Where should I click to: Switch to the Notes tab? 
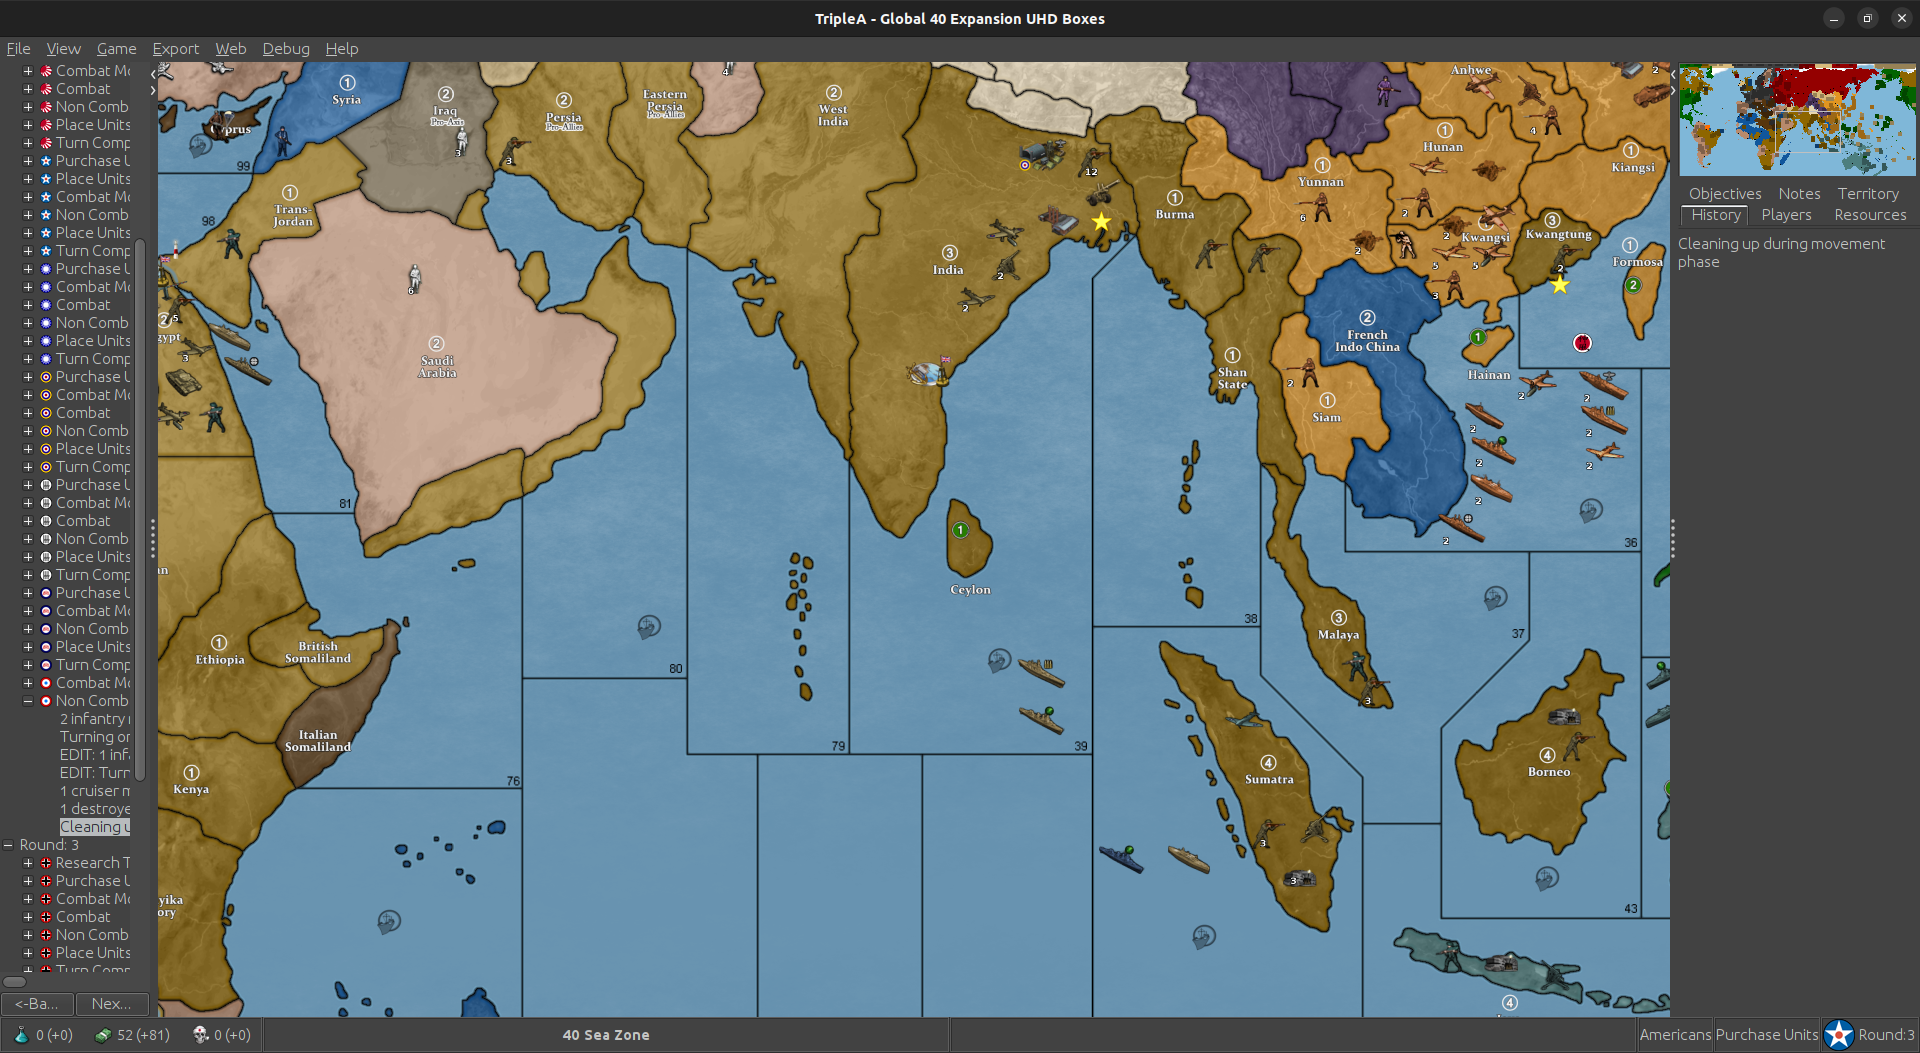point(1799,193)
